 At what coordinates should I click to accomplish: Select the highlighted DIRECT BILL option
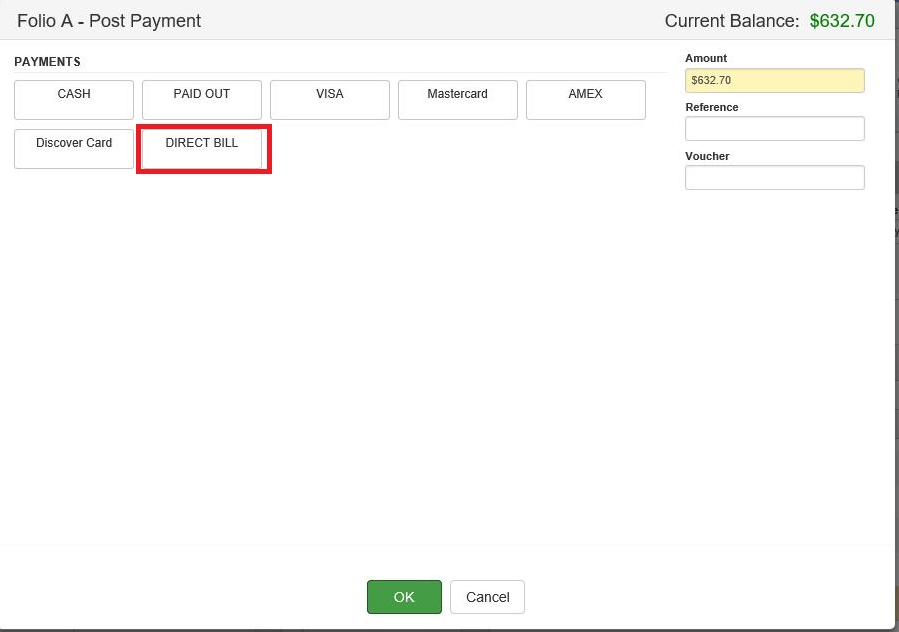[203, 148]
